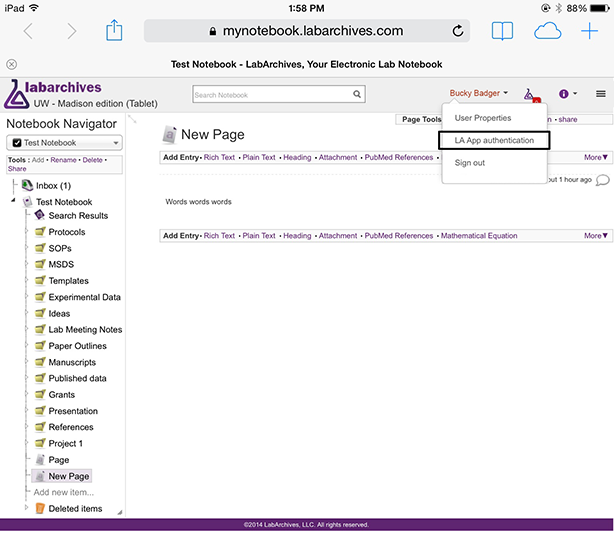Screen dimensions: 614x540
Task: Add a Rich Text entry, upper bar
Action: tap(219, 157)
